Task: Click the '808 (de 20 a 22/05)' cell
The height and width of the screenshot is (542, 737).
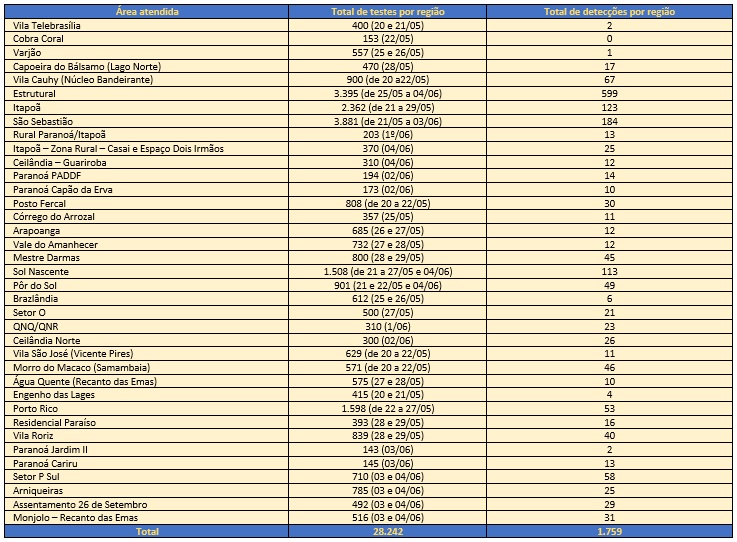Action: [x=388, y=204]
